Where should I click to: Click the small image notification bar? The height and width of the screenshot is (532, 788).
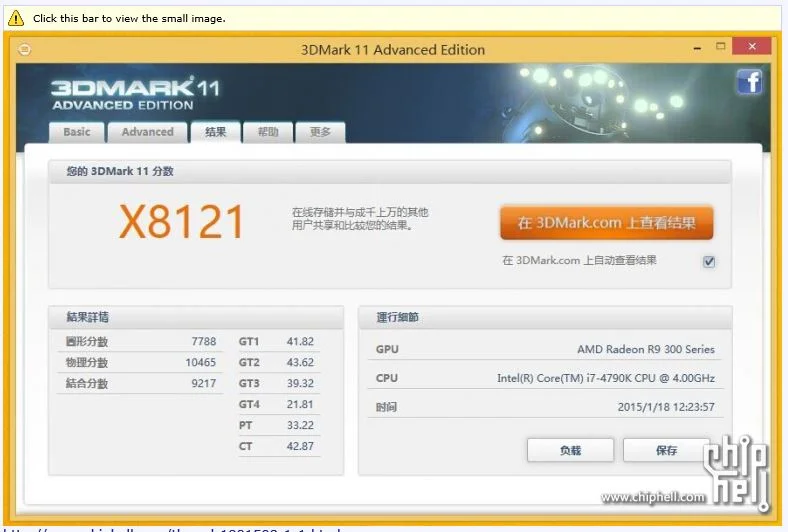coord(392,19)
